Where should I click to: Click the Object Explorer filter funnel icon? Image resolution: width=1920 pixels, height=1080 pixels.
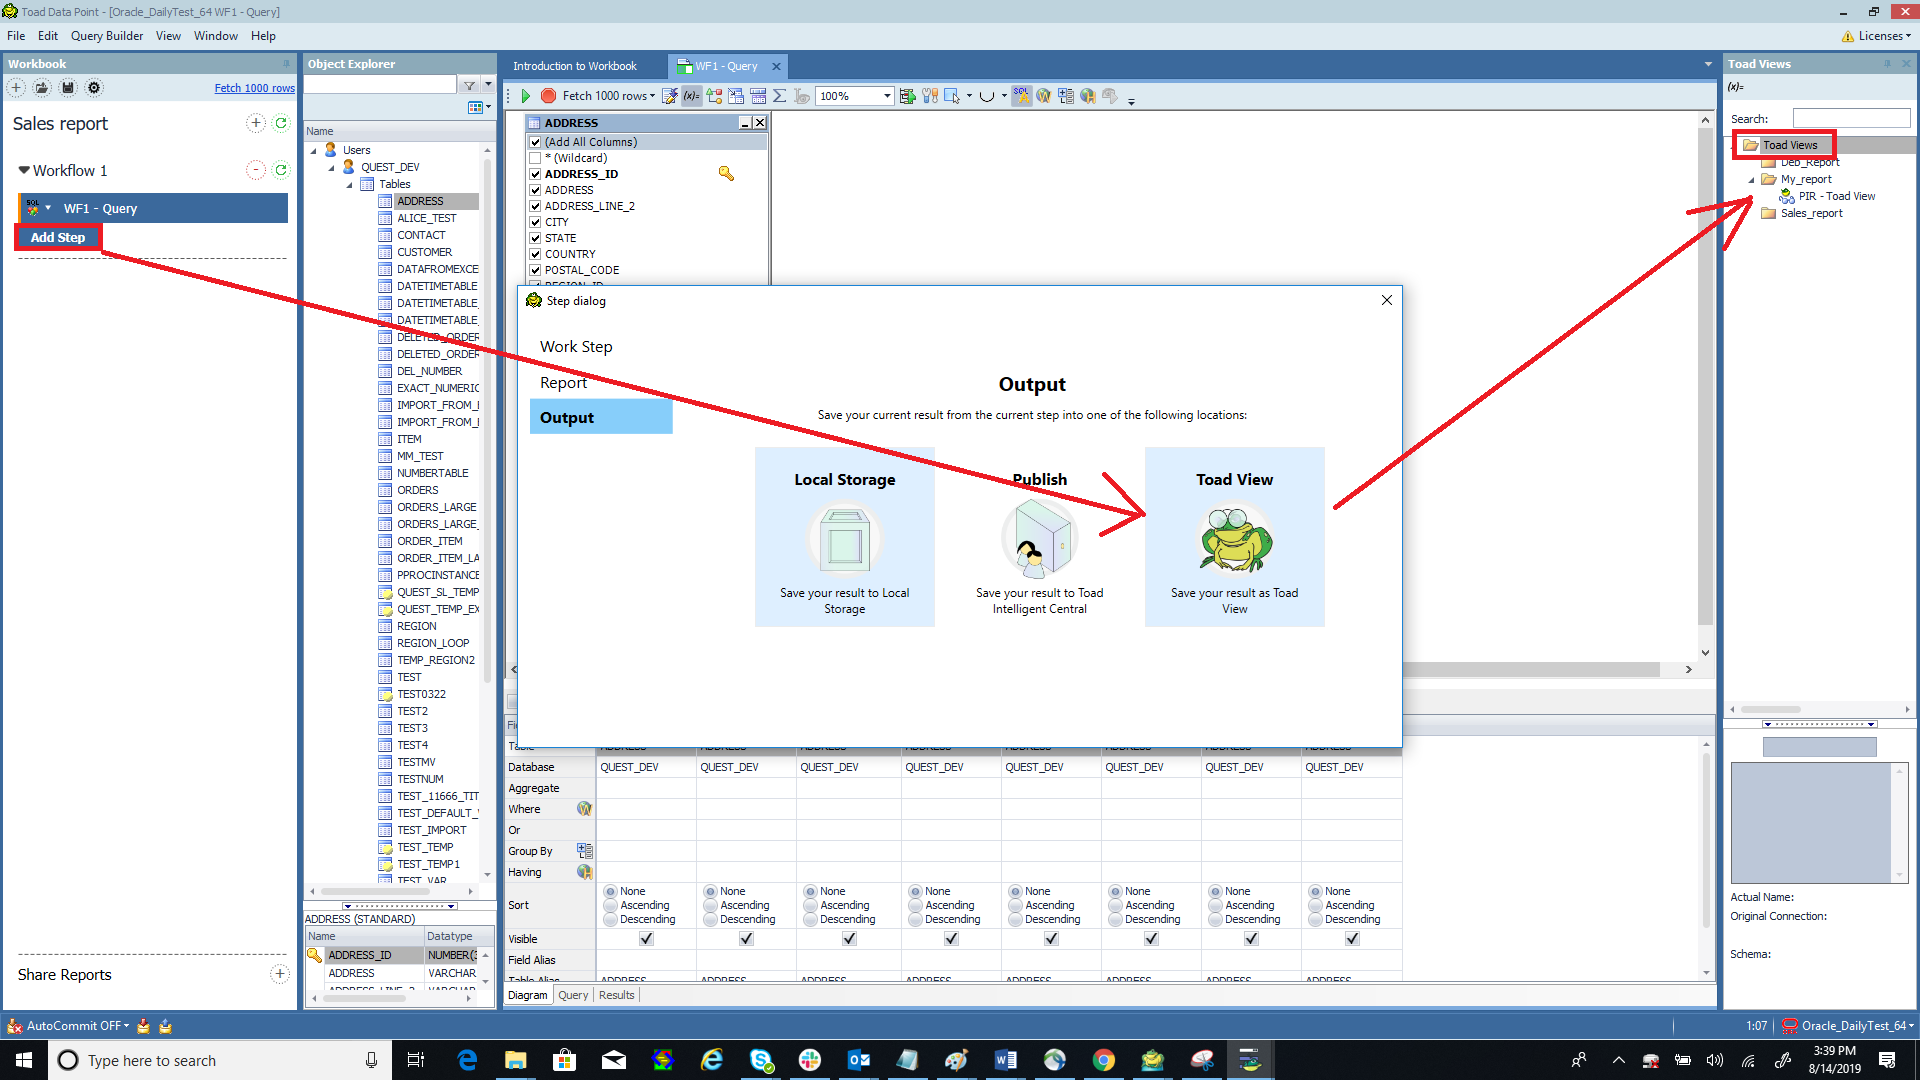[x=469, y=86]
